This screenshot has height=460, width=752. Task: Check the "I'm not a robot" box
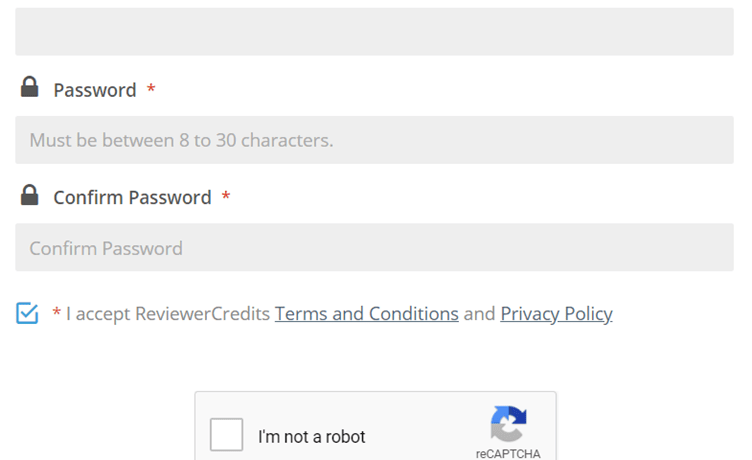(x=227, y=436)
